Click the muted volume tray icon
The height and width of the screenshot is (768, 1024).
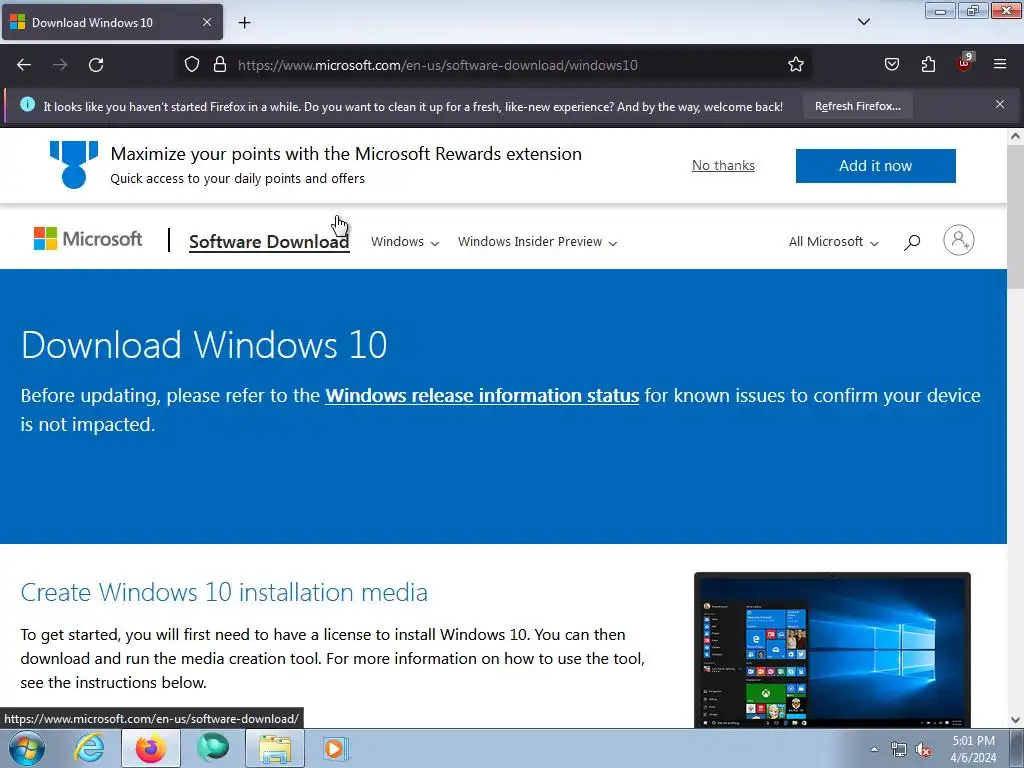click(923, 750)
